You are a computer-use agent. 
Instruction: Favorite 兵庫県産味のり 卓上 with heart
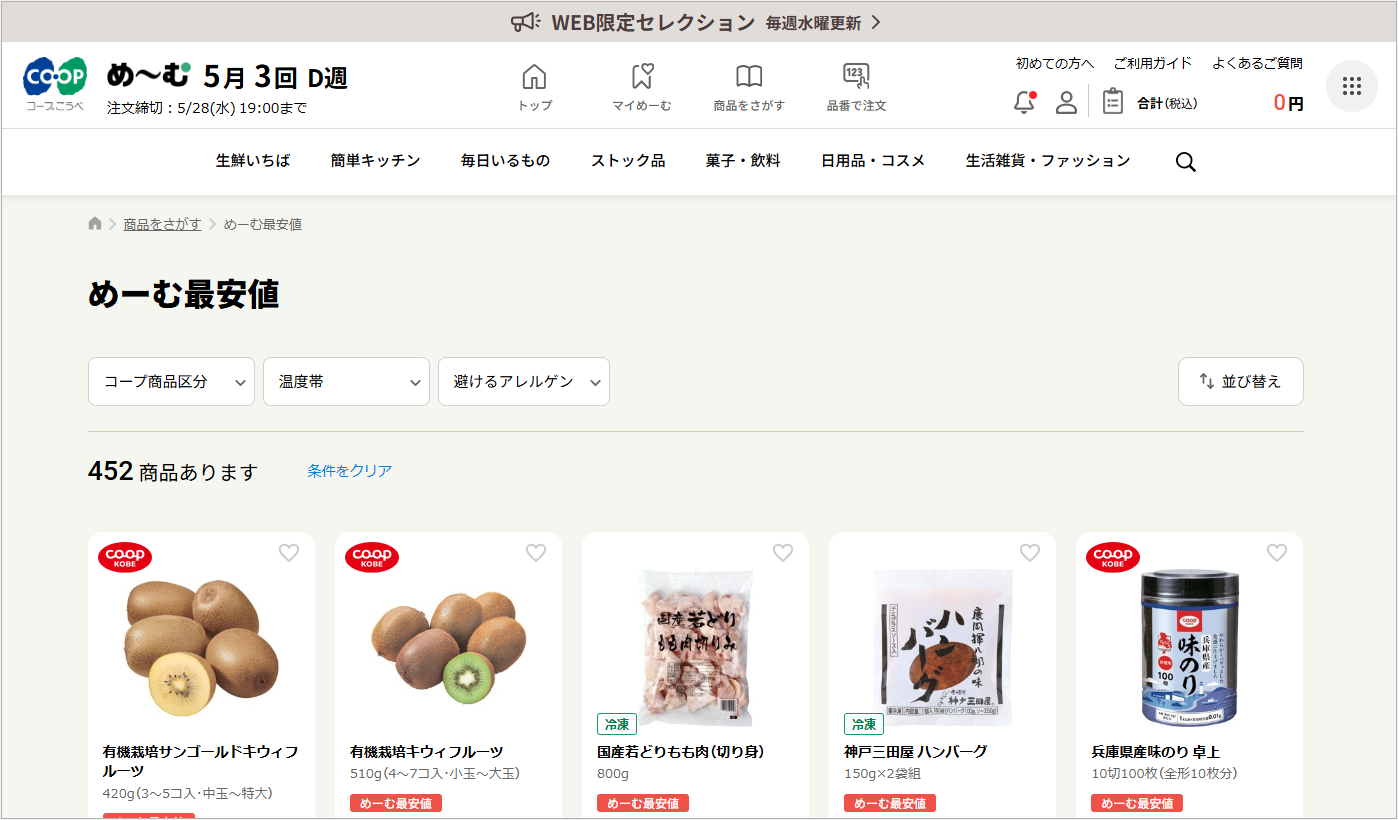click(x=1277, y=553)
